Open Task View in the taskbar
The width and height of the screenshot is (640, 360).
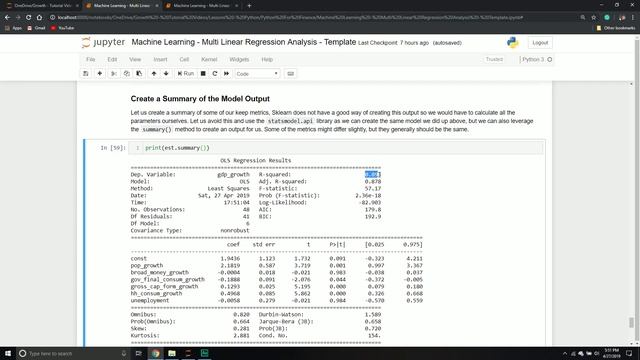138,353
